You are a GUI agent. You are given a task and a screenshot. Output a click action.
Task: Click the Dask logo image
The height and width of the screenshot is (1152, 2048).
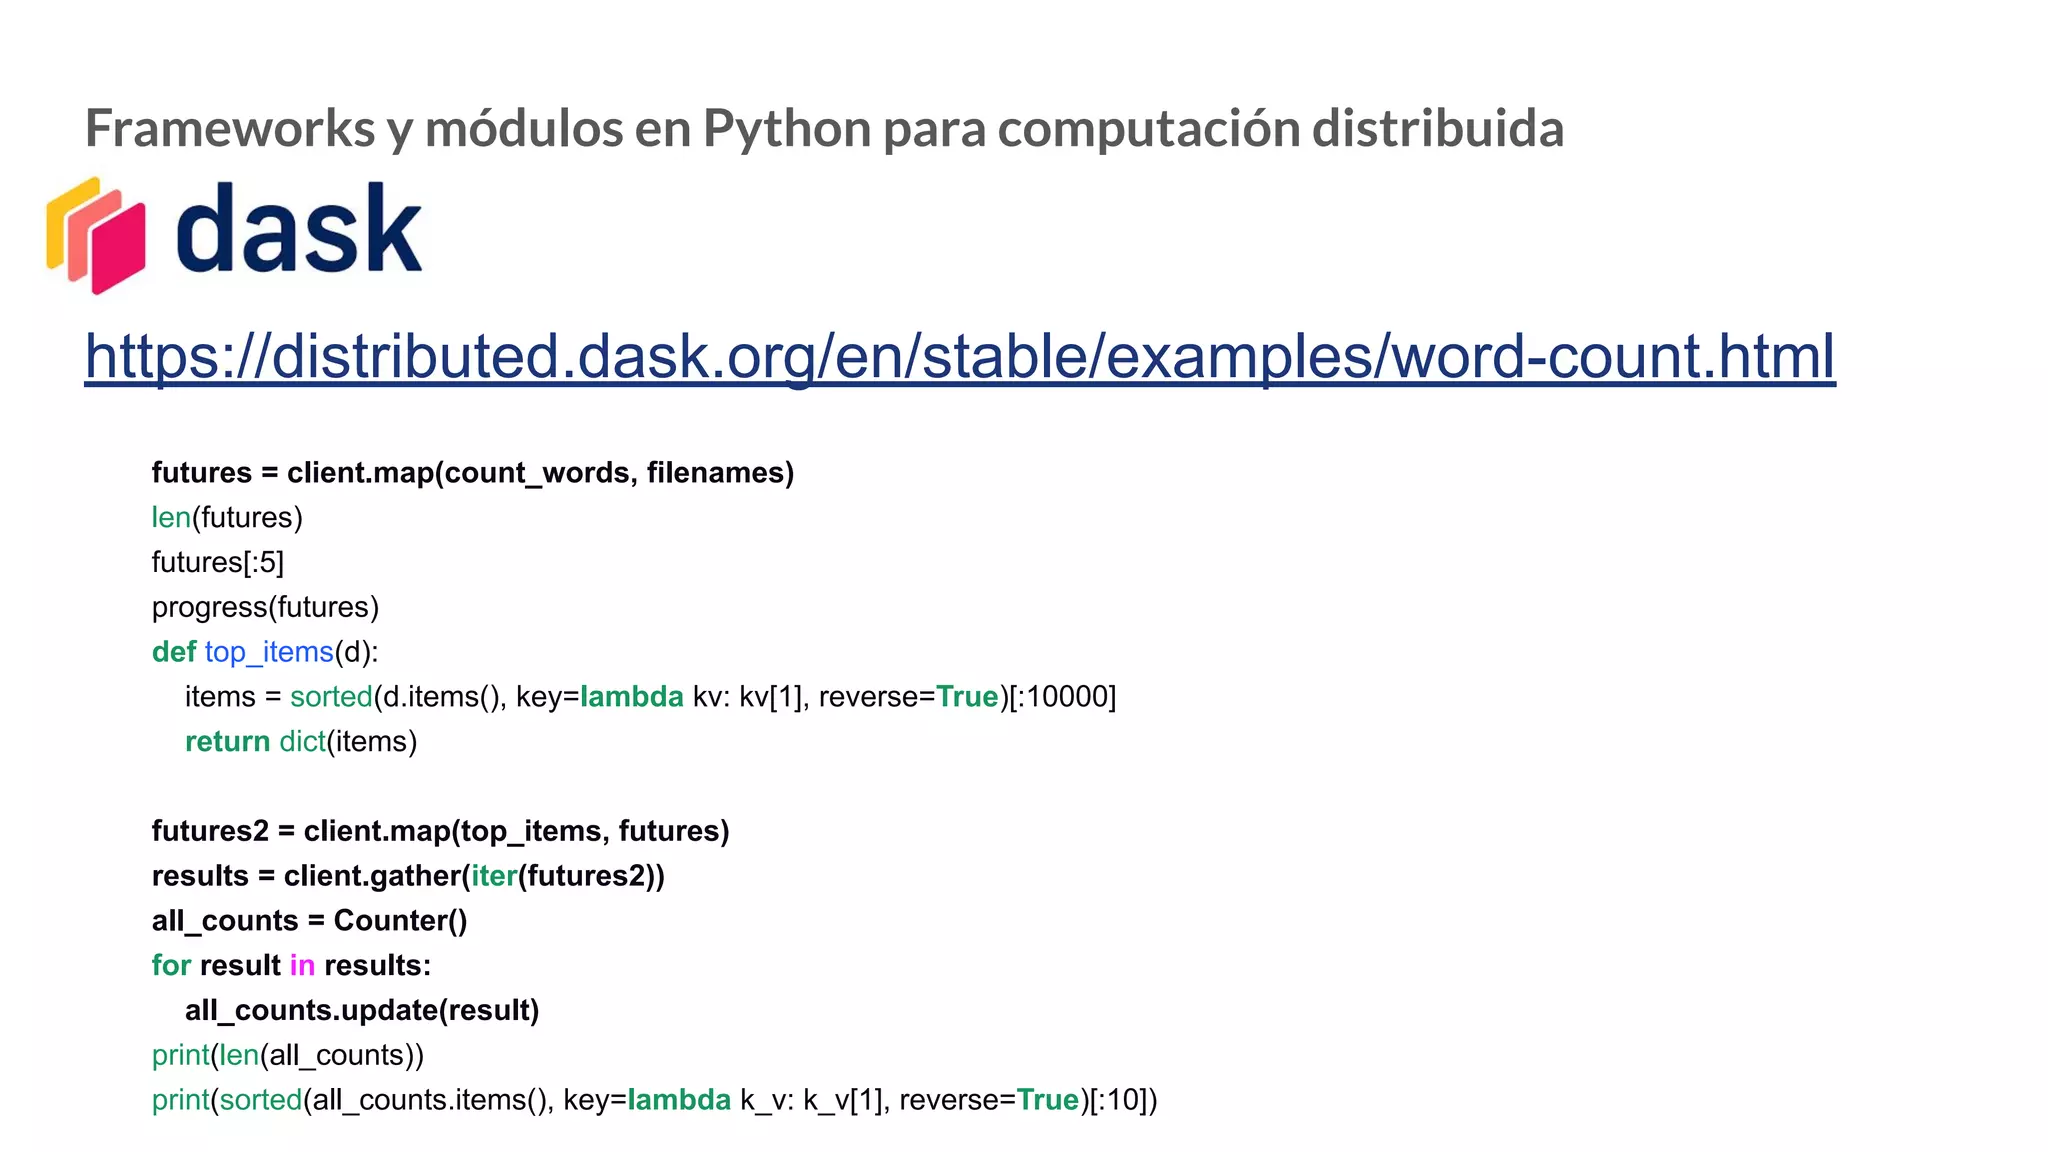pos(235,235)
